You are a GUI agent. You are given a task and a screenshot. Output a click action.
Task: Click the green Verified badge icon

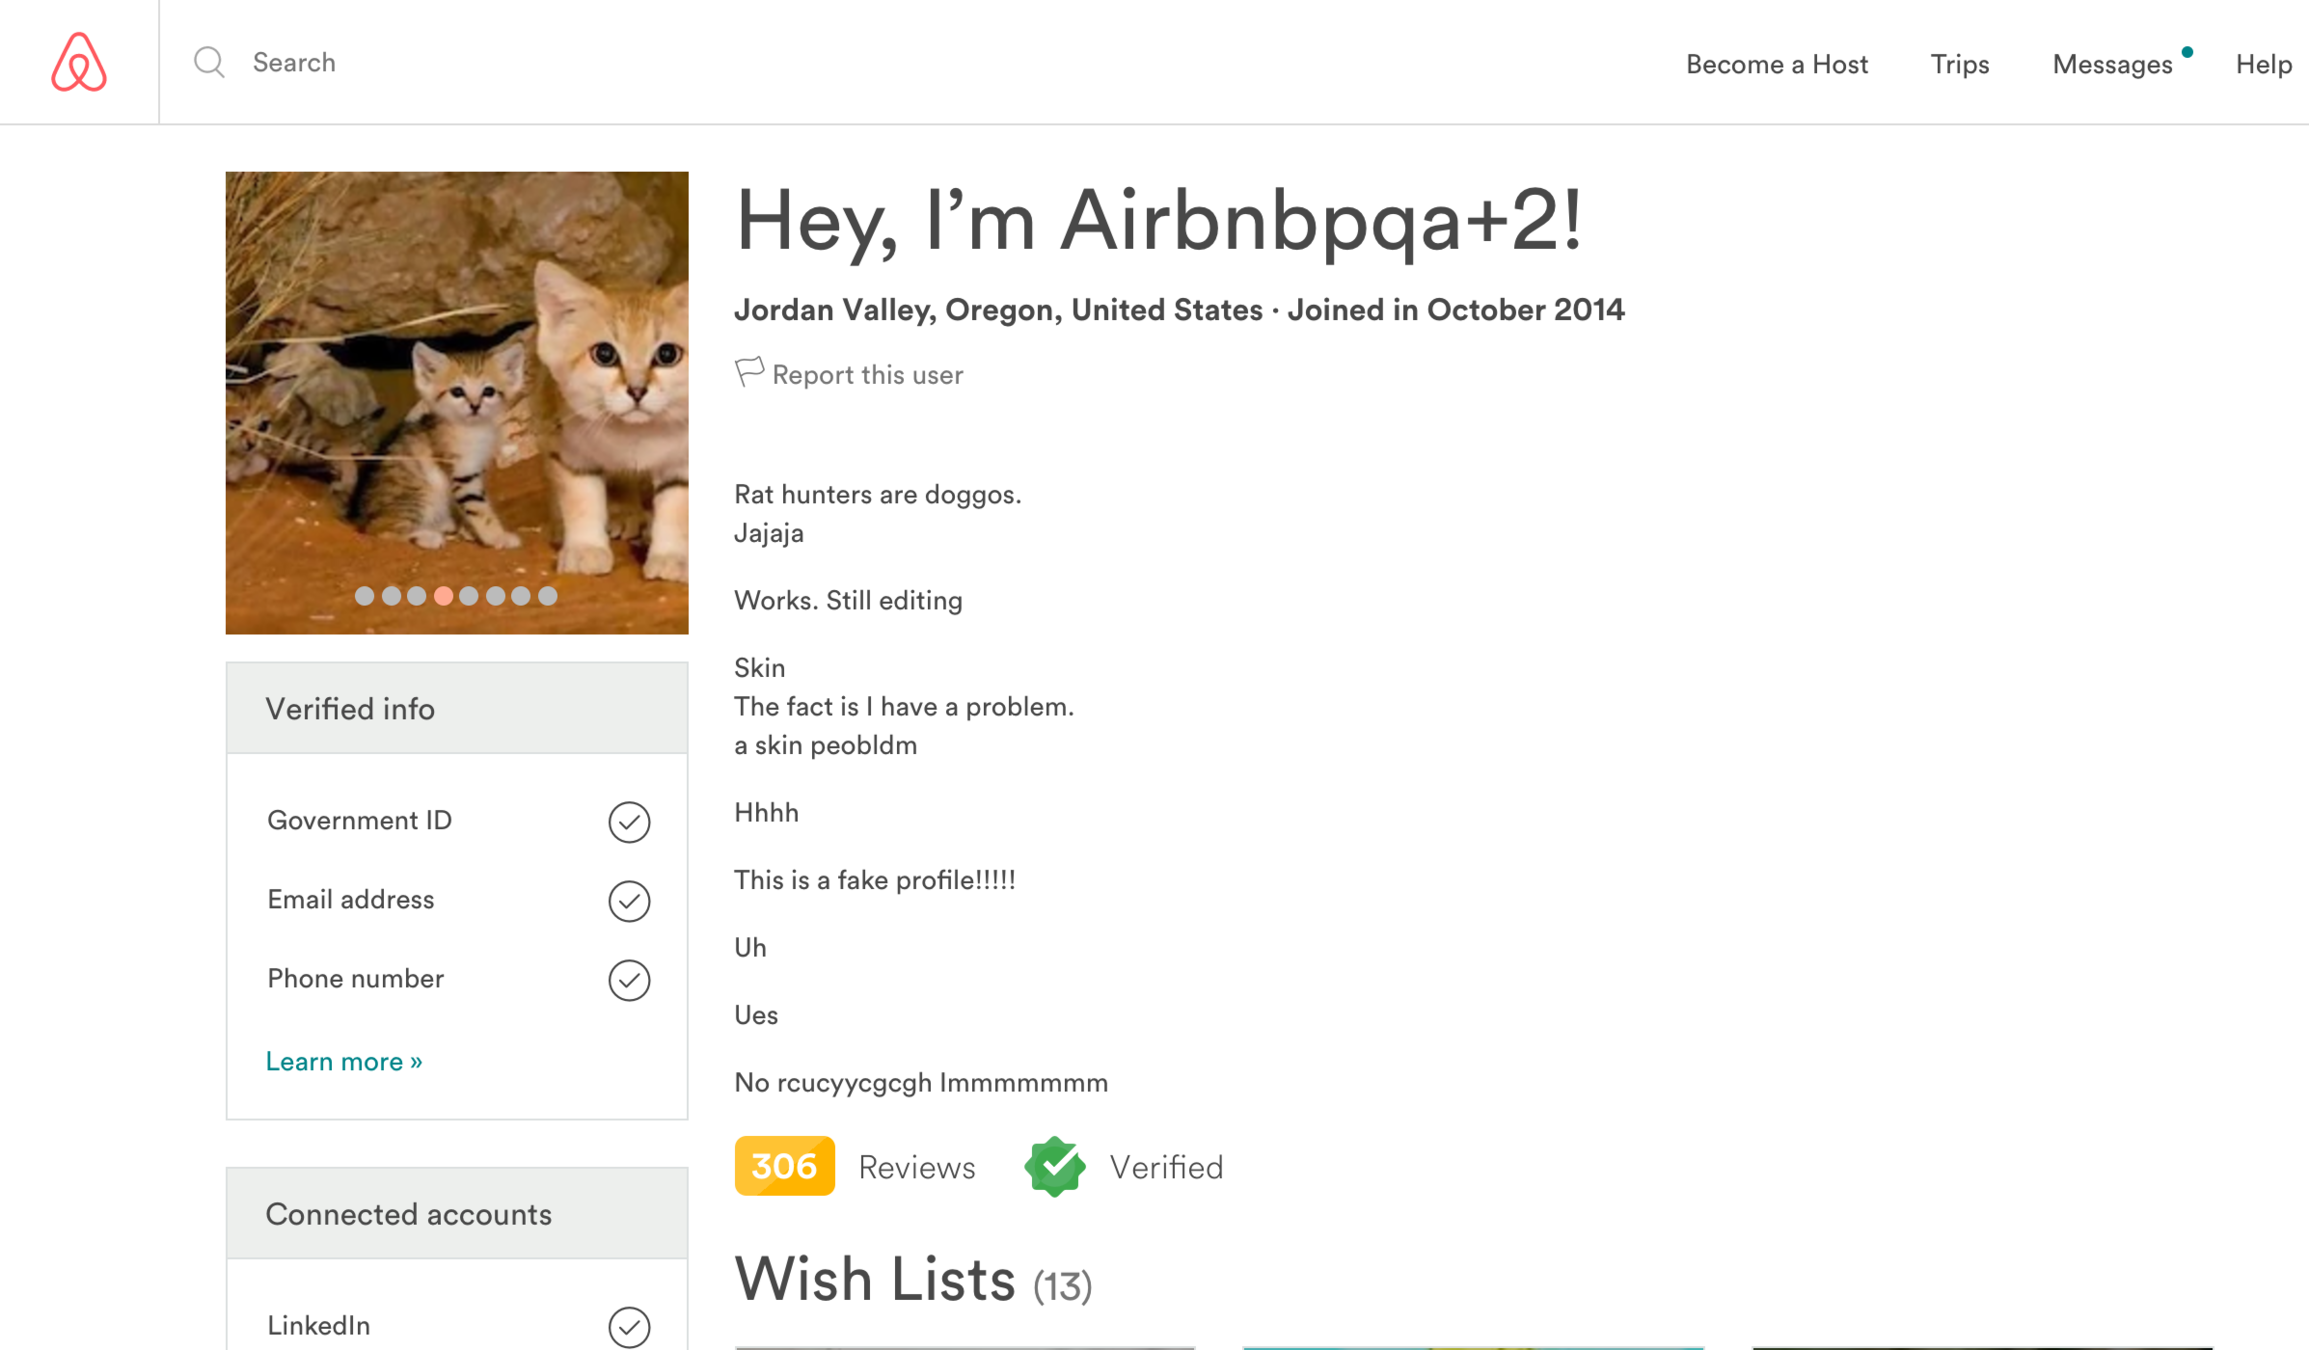[x=1054, y=1166]
